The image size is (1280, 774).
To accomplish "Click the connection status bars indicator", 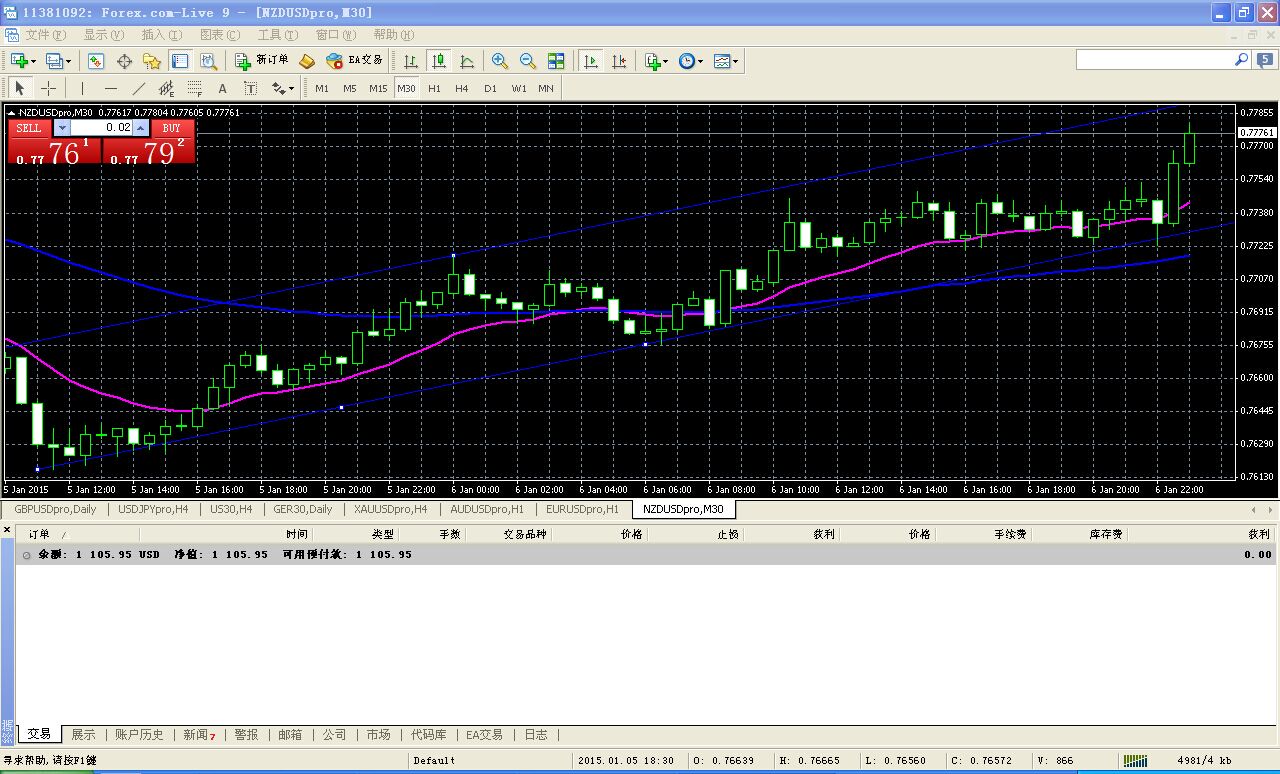I will (x=1135, y=760).
